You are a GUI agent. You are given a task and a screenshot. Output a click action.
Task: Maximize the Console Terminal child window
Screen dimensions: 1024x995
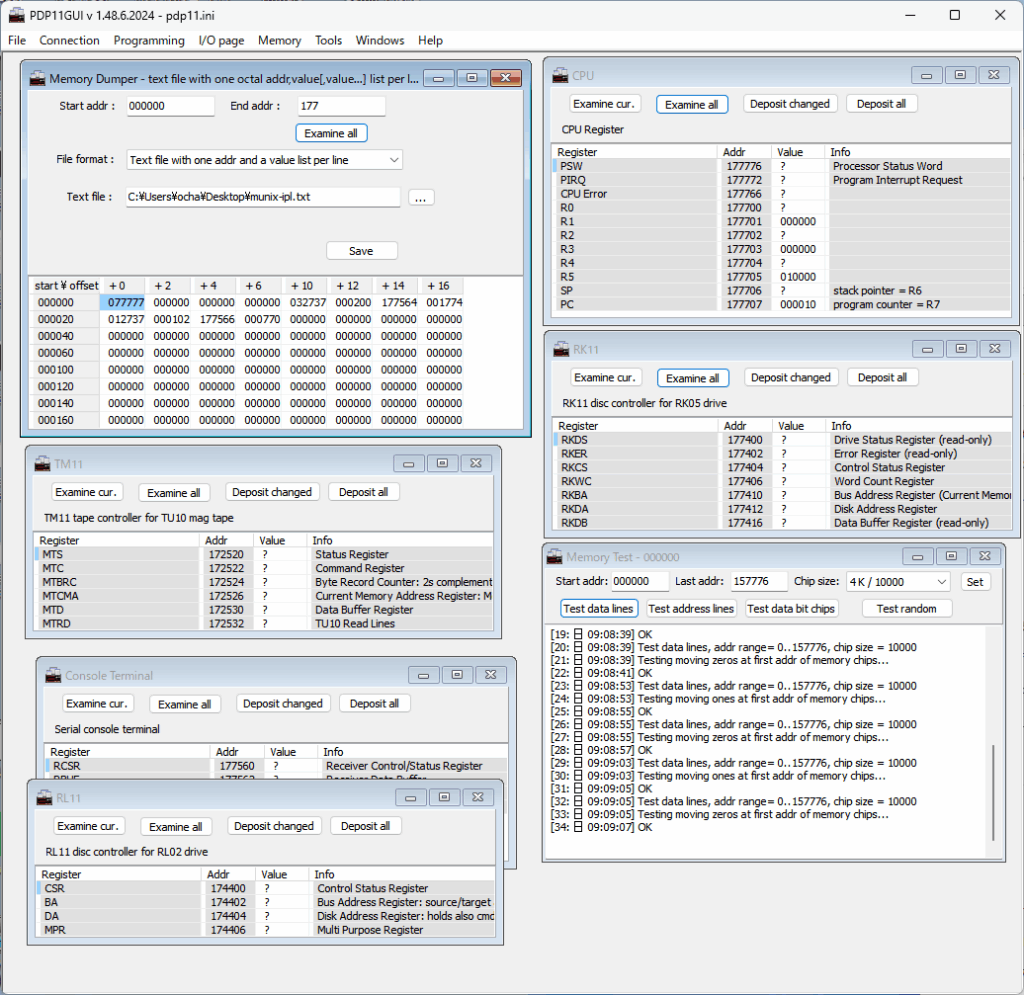[x=456, y=675]
